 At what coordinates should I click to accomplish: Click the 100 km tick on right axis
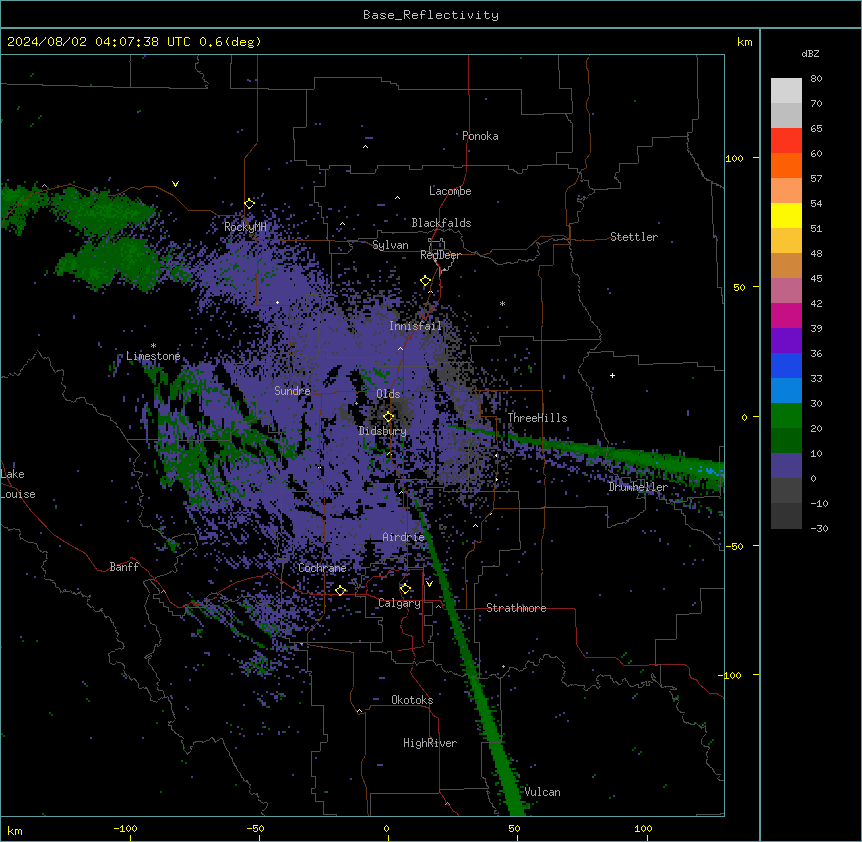pos(756,158)
